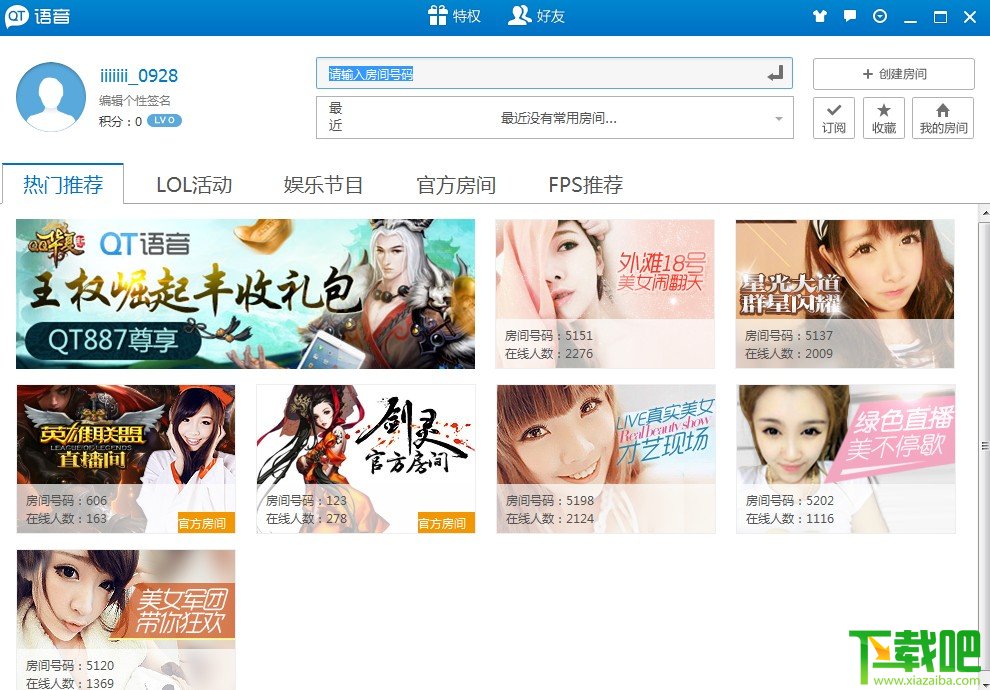Open room 5151 外滩18号 card
Viewport: 990px width, 690px height.
tap(605, 294)
